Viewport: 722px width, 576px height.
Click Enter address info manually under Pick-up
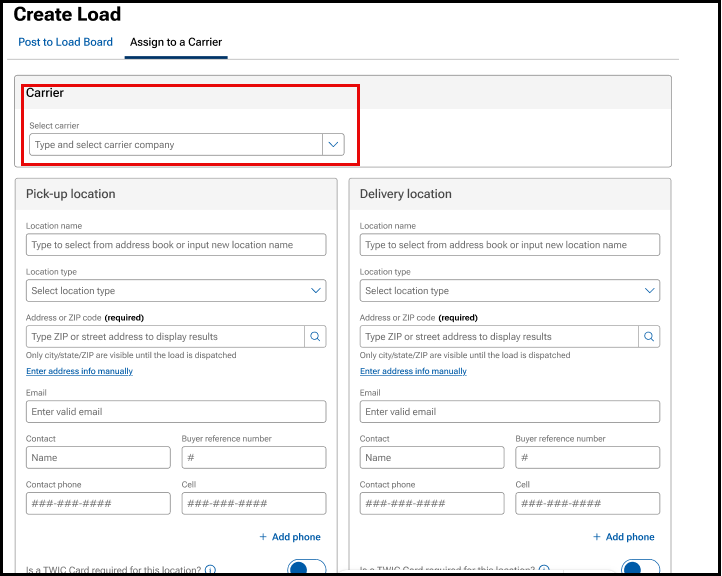[79, 371]
